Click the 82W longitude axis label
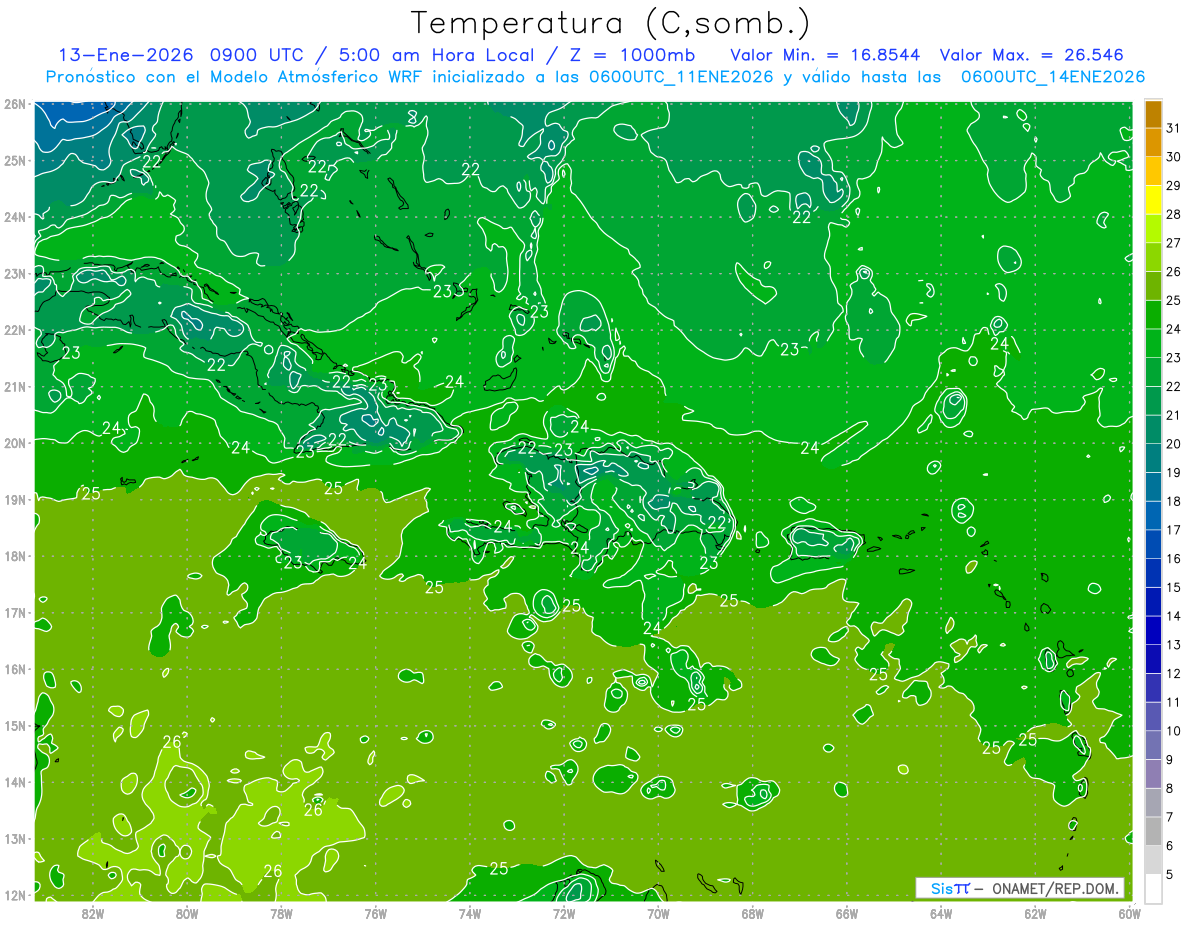Viewport: 1200px width, 927px height. [92, 912]
